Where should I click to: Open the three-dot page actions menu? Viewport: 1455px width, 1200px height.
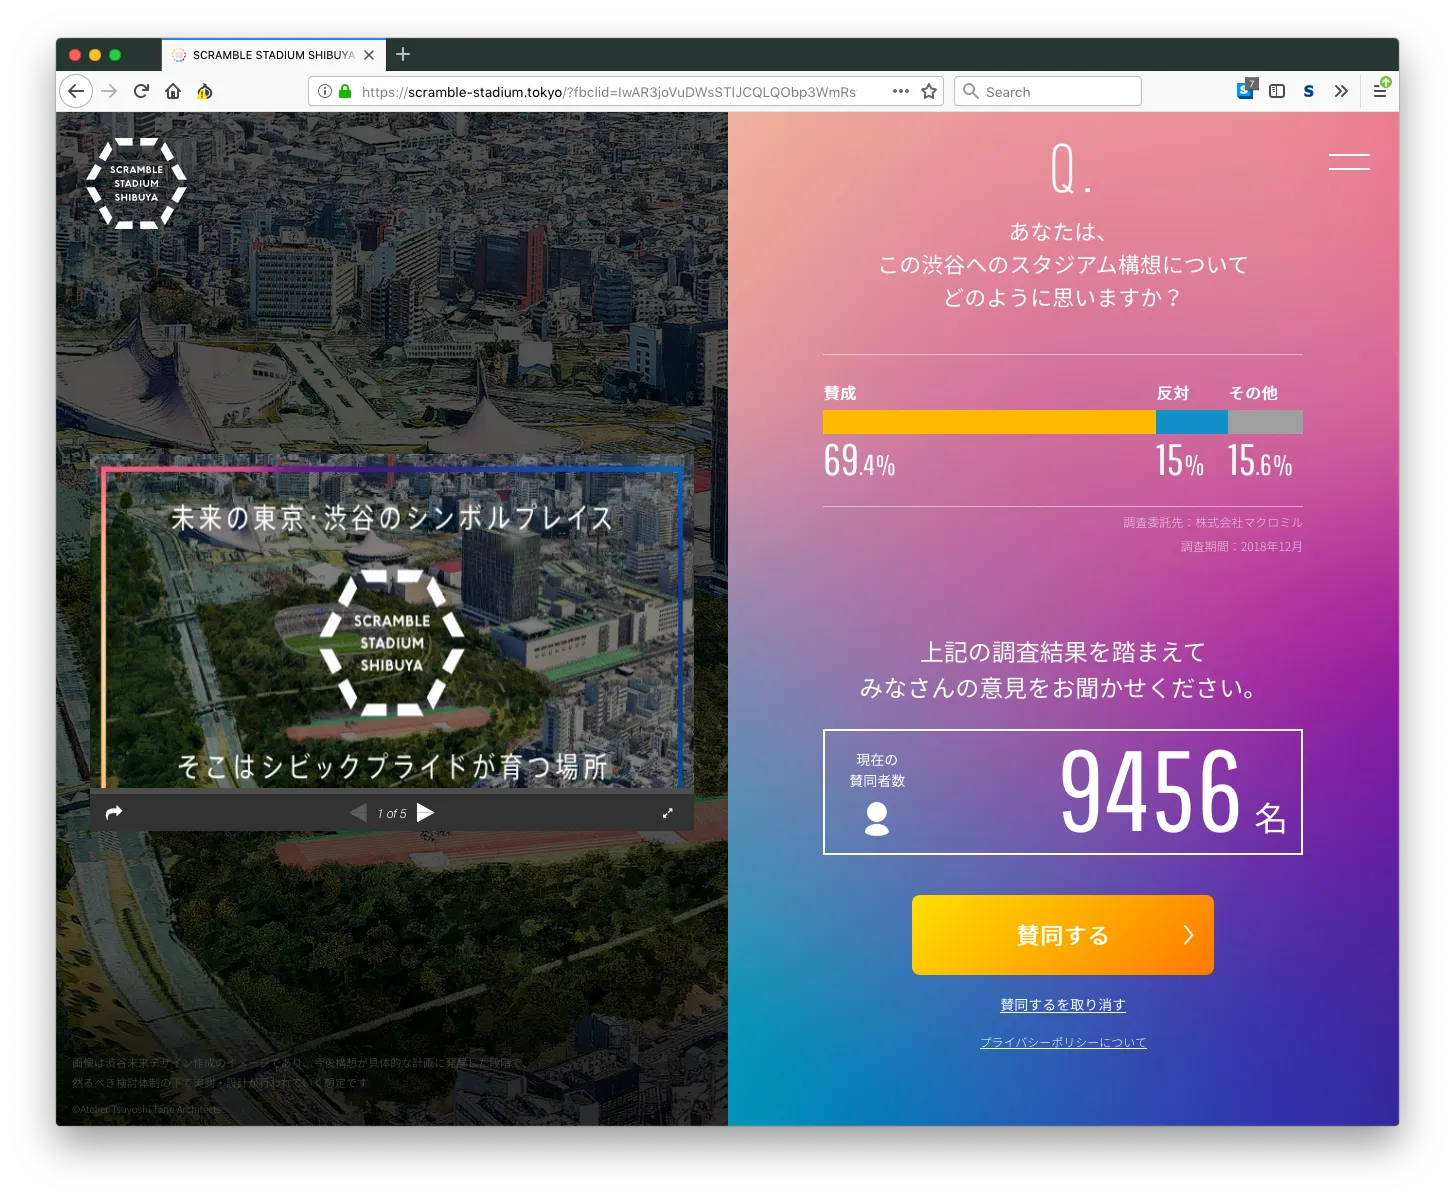pos(900,91)
